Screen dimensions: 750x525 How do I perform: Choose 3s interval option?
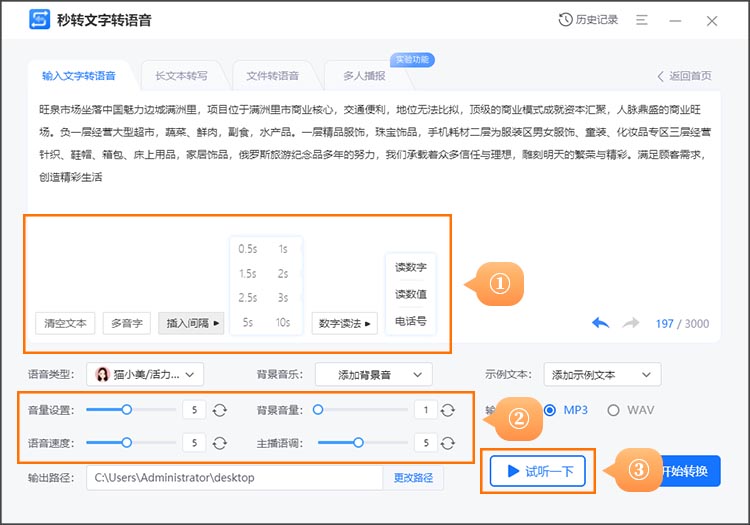pos(283,297)
